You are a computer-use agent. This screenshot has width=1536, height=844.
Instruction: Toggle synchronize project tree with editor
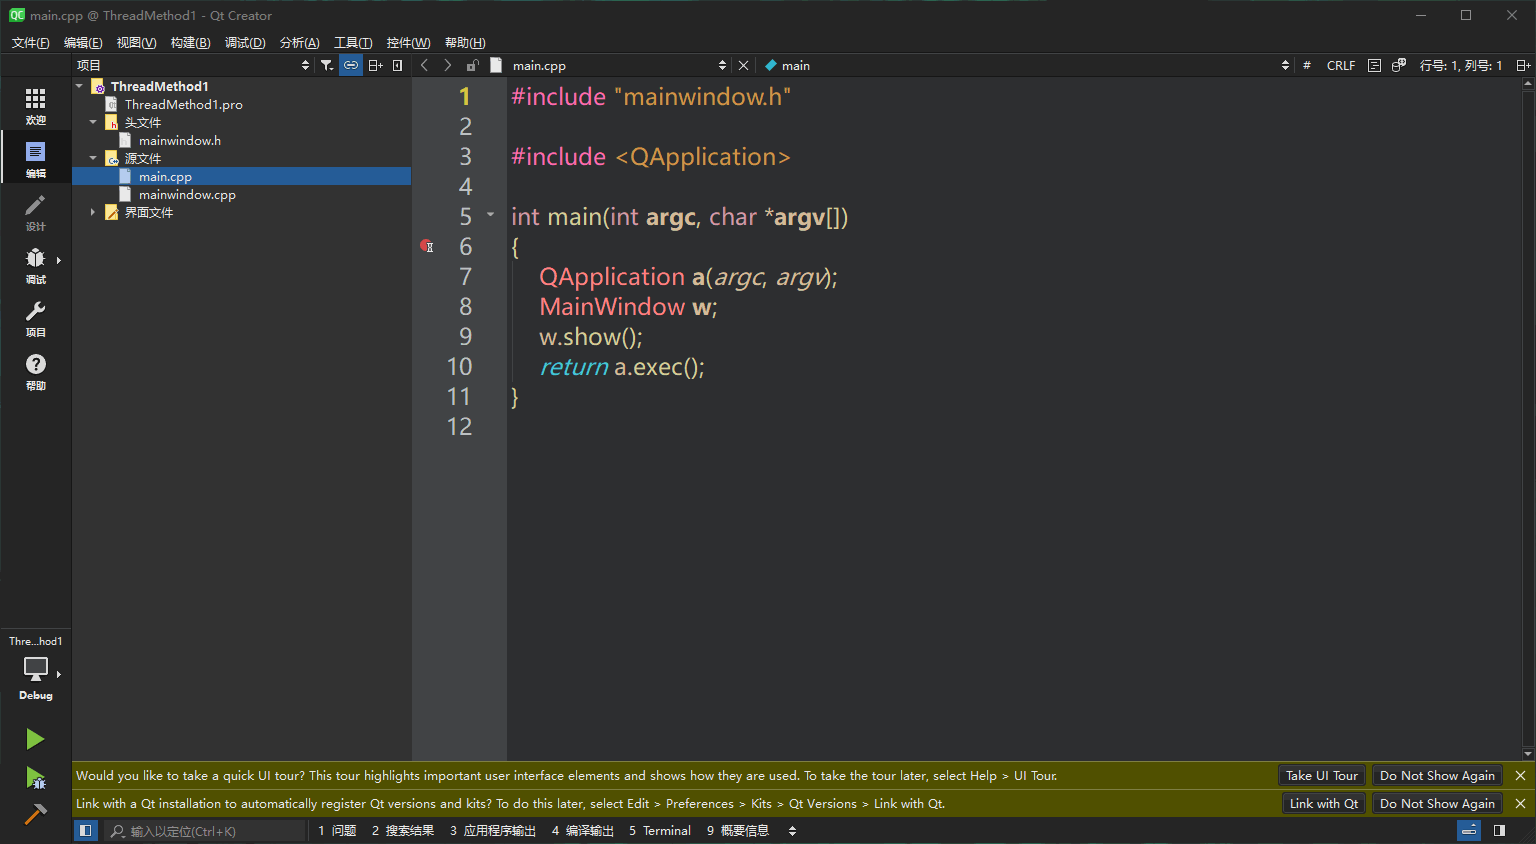pos(351,64)
